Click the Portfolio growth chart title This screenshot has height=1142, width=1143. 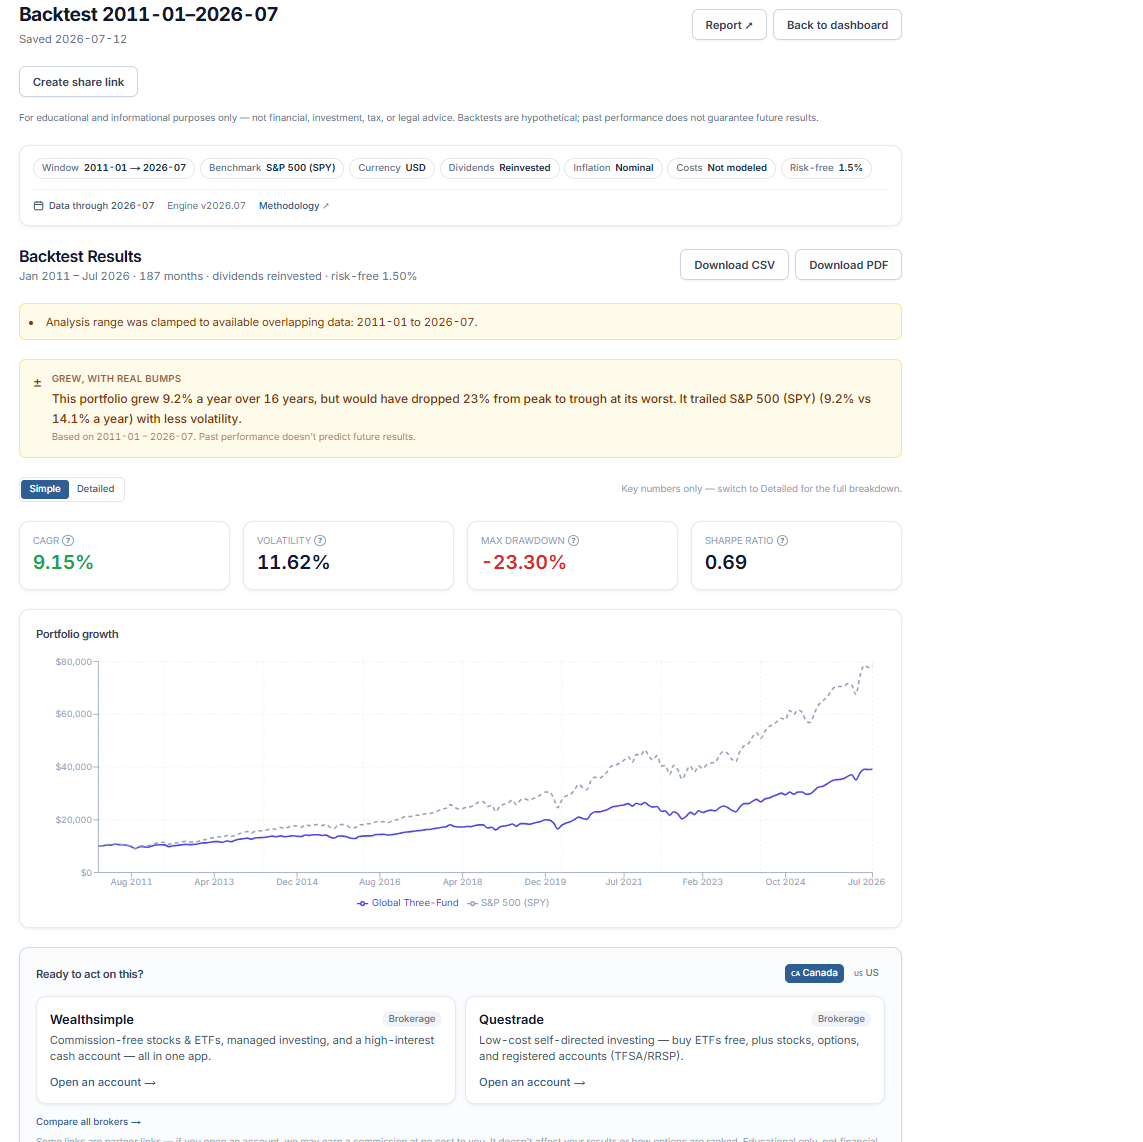(77, 634)
